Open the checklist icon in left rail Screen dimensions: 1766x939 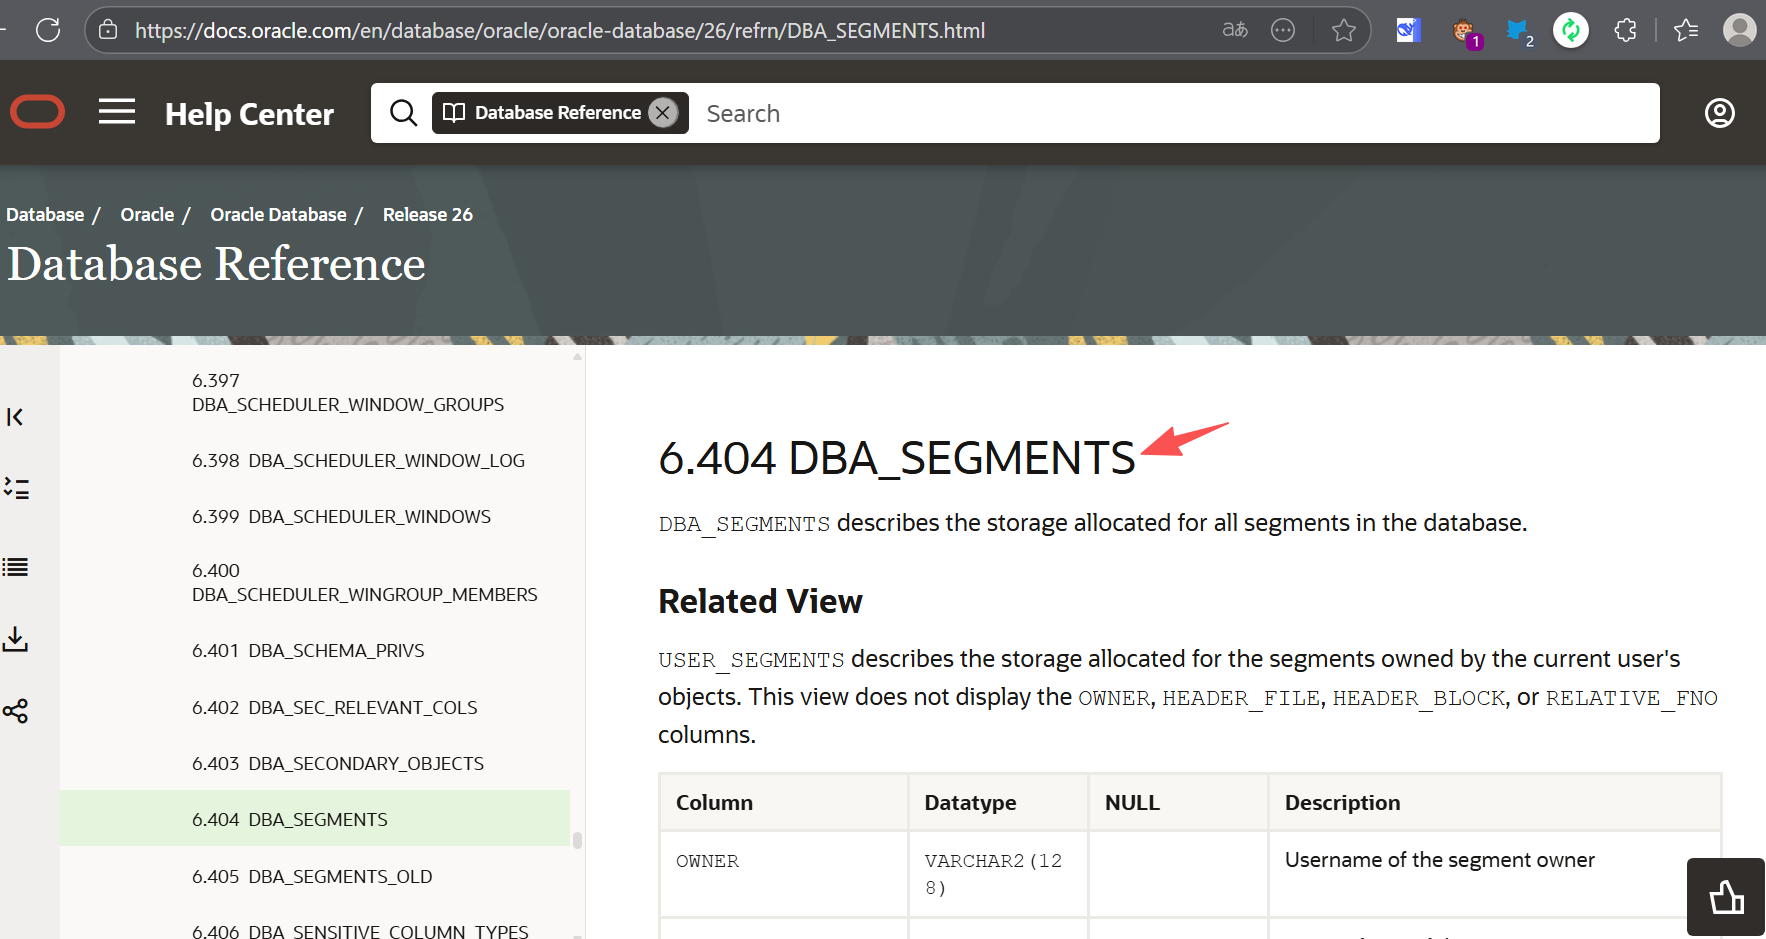(16, 488)
